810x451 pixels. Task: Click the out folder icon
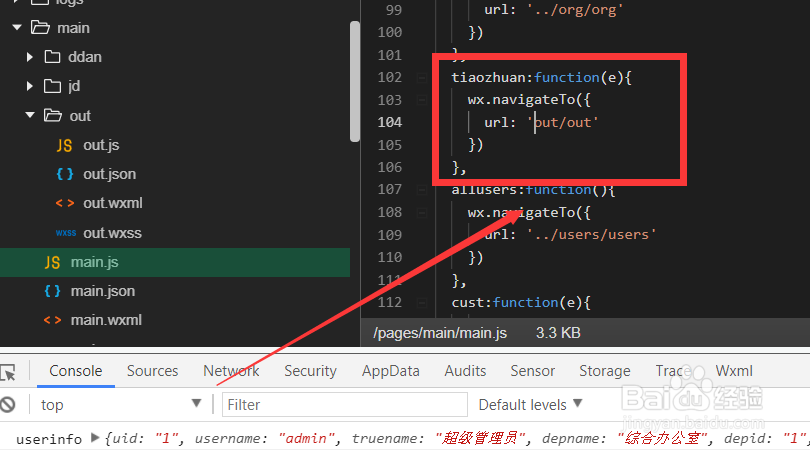53,115
